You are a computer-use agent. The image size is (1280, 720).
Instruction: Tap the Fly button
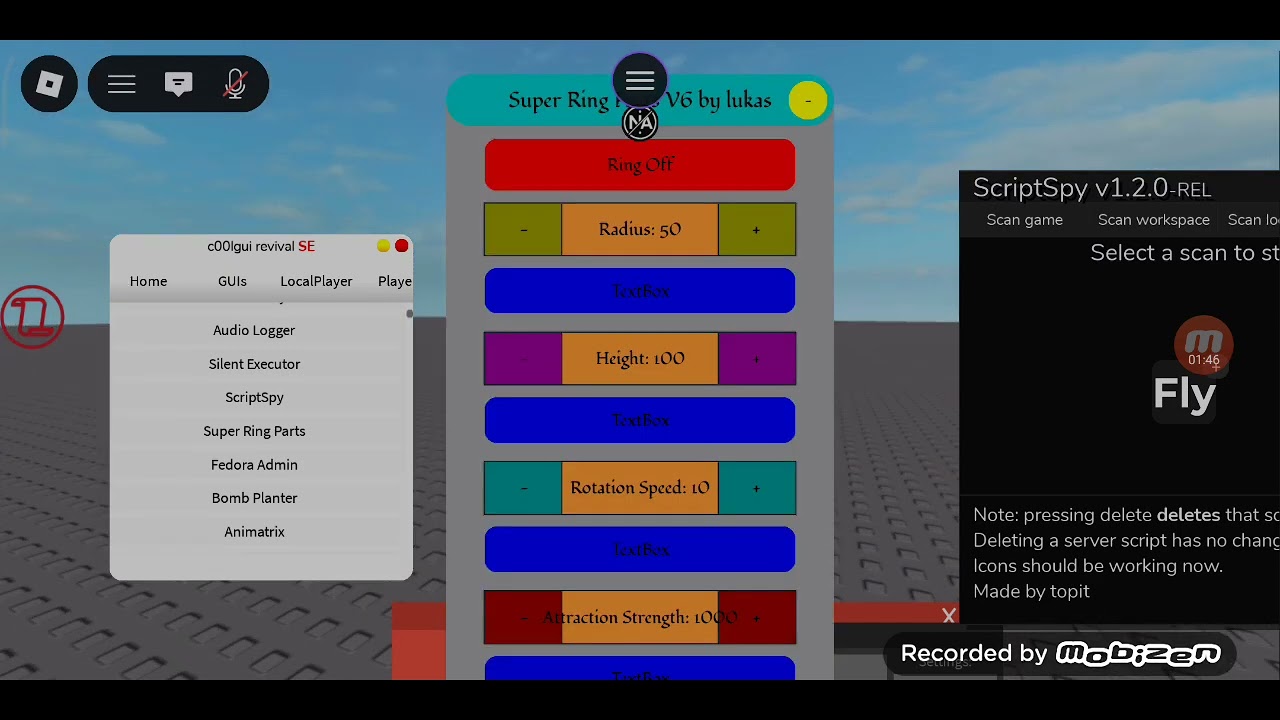pyautogui.click(x=1184, y=394)
